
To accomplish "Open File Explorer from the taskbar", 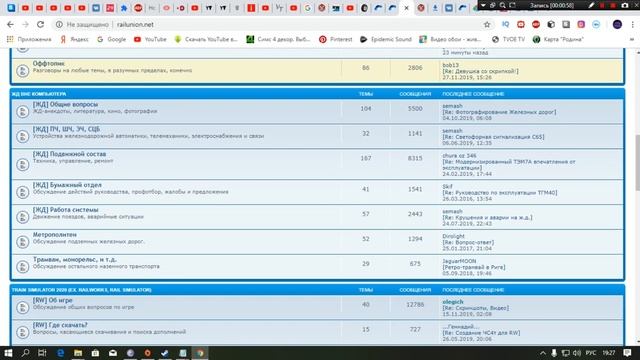I will (x=78, y=353).
